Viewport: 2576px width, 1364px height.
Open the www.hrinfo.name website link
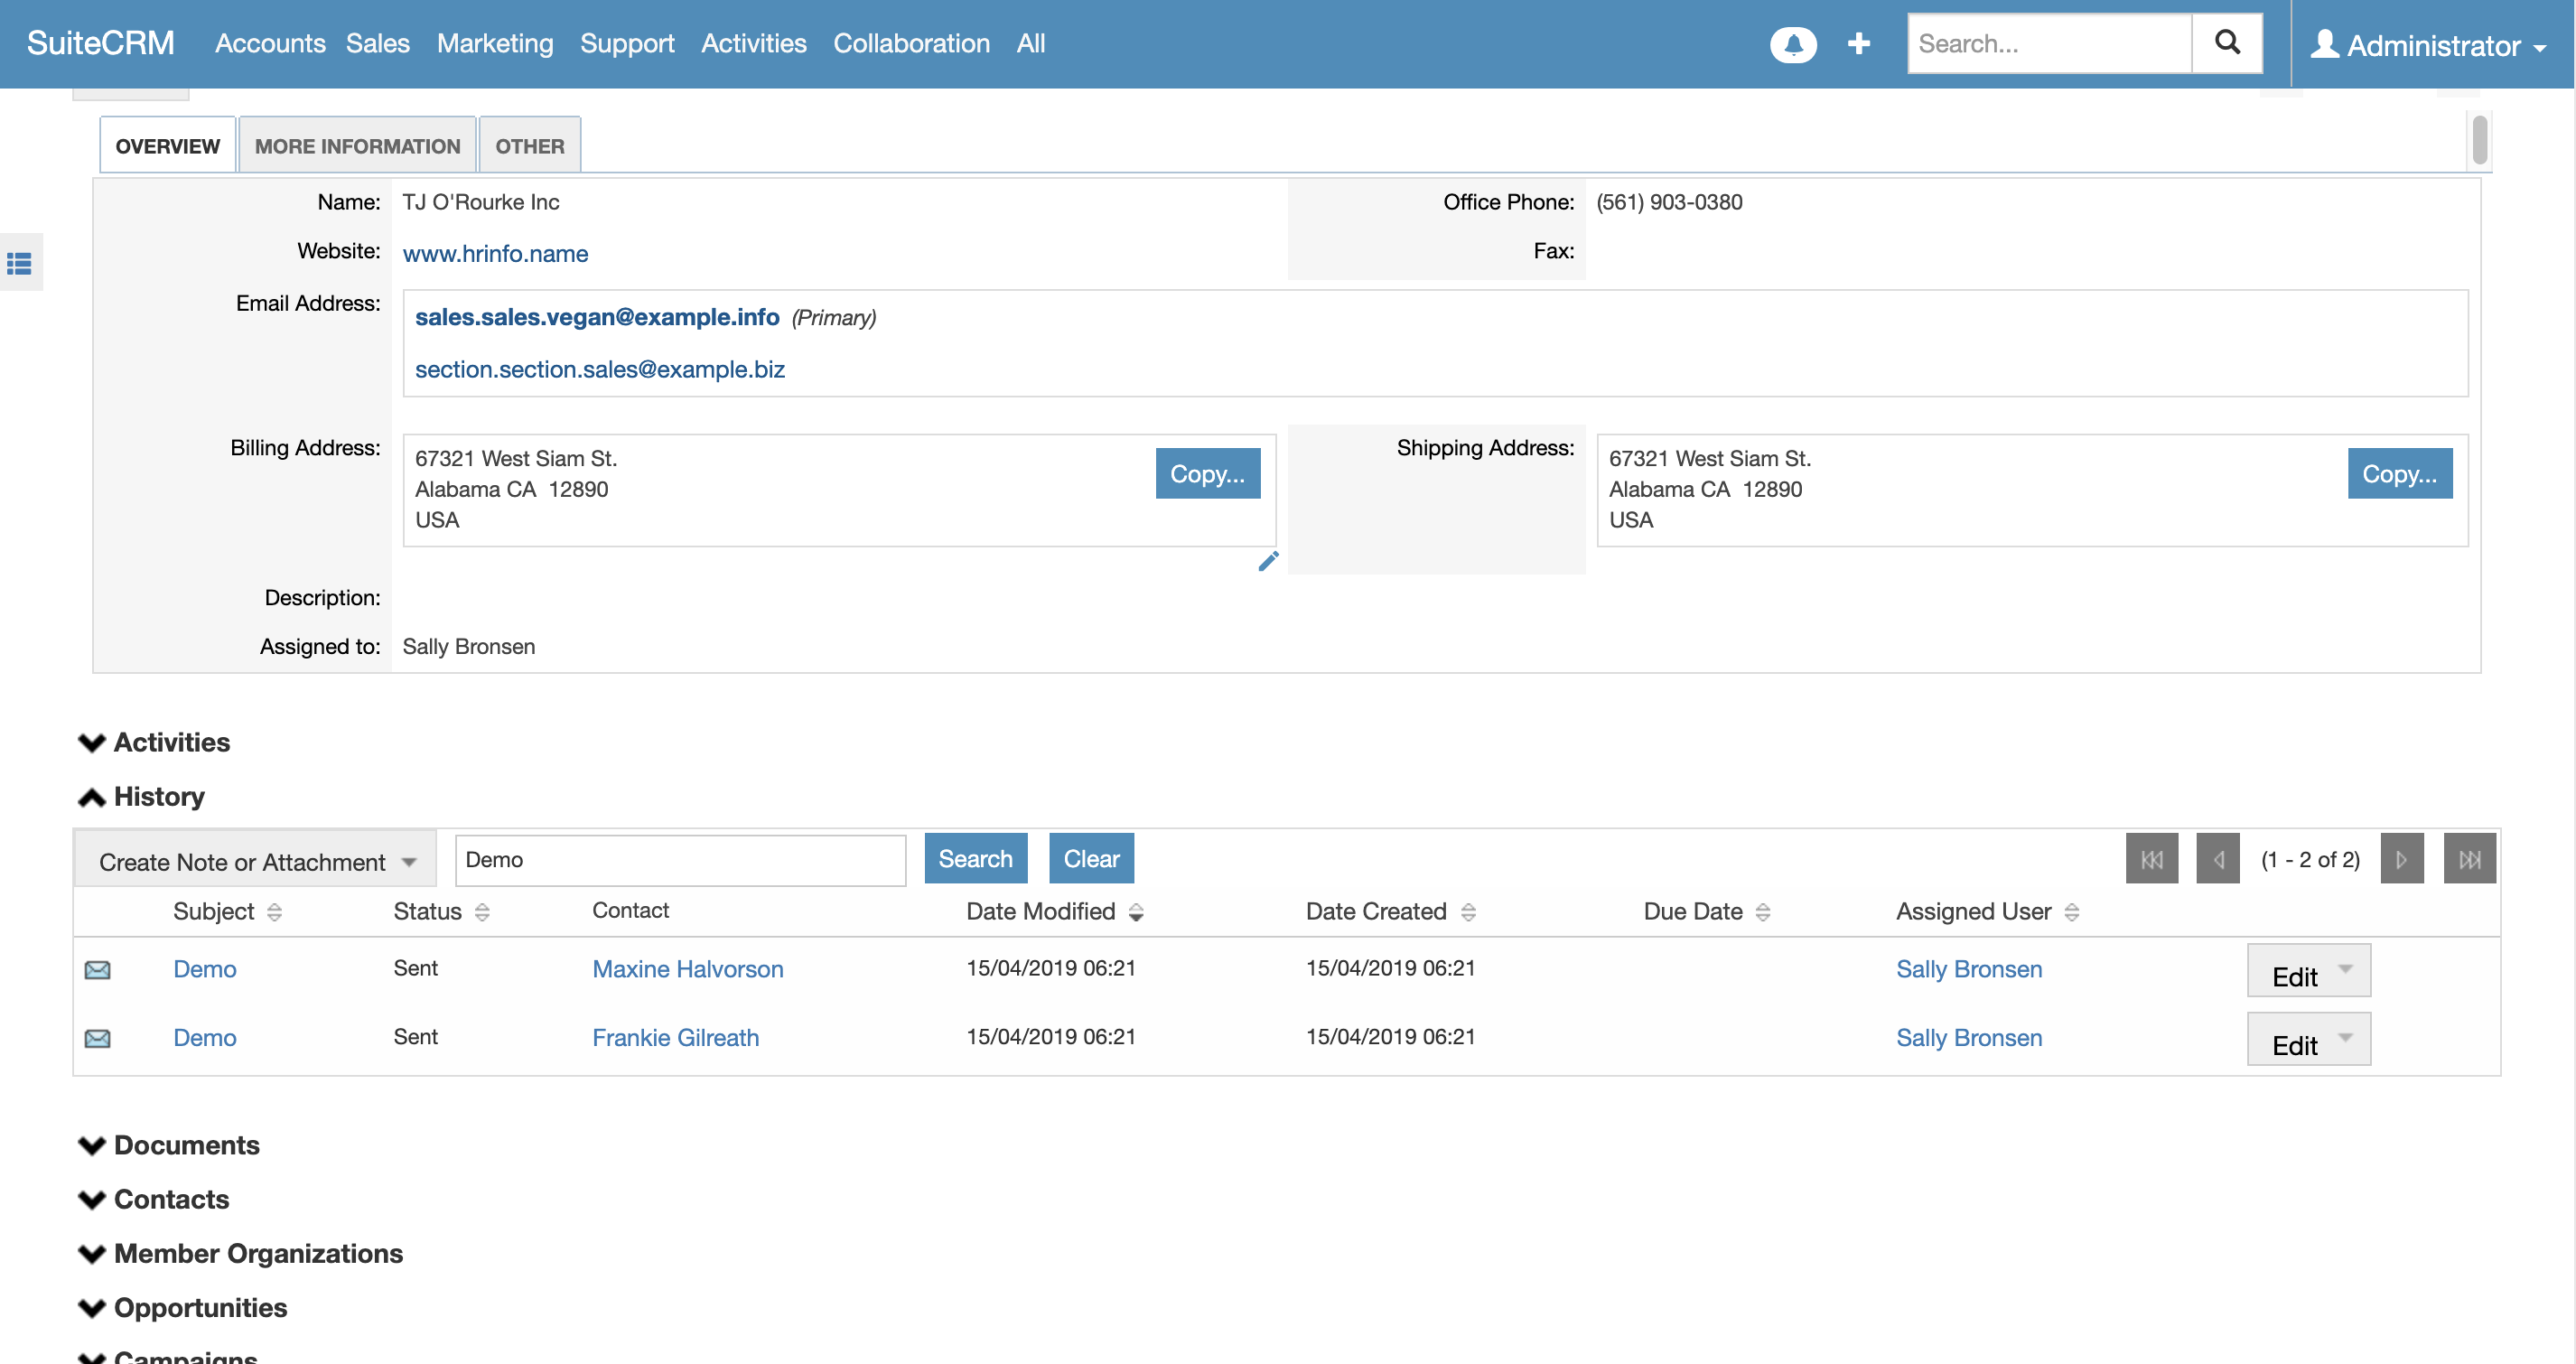[495, 253]
